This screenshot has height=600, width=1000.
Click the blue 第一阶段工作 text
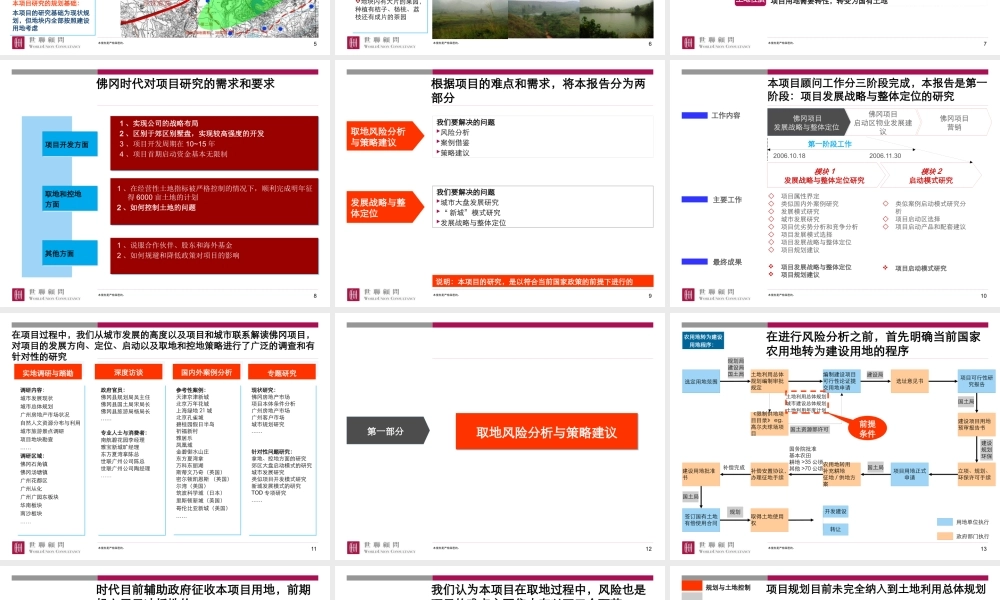(830, 144)
